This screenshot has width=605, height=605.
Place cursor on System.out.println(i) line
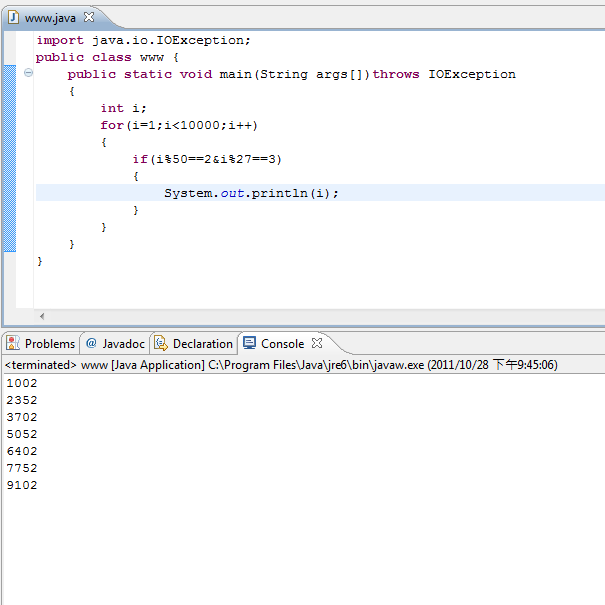[251, 193]
